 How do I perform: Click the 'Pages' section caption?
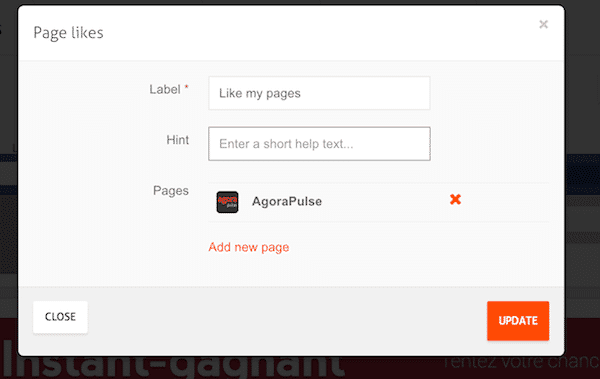click(171, 191)
